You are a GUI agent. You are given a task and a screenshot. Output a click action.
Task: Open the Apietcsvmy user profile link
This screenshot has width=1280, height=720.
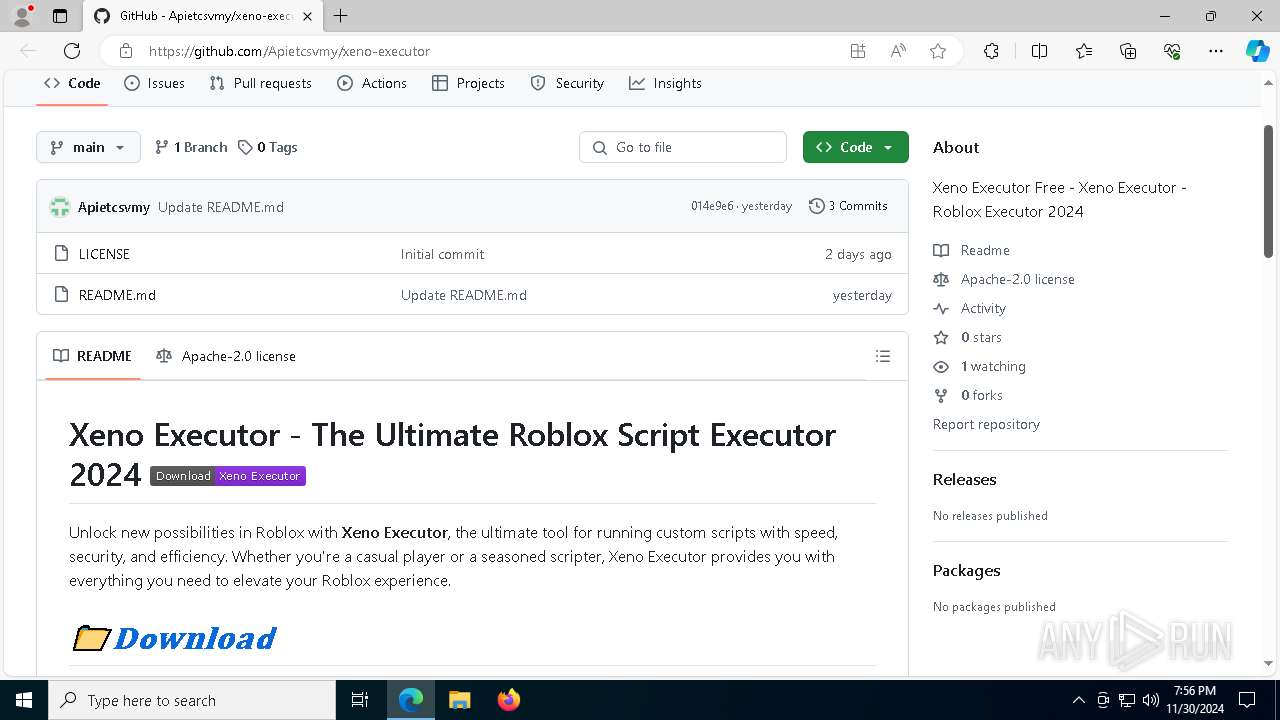[x=114, y=207]
